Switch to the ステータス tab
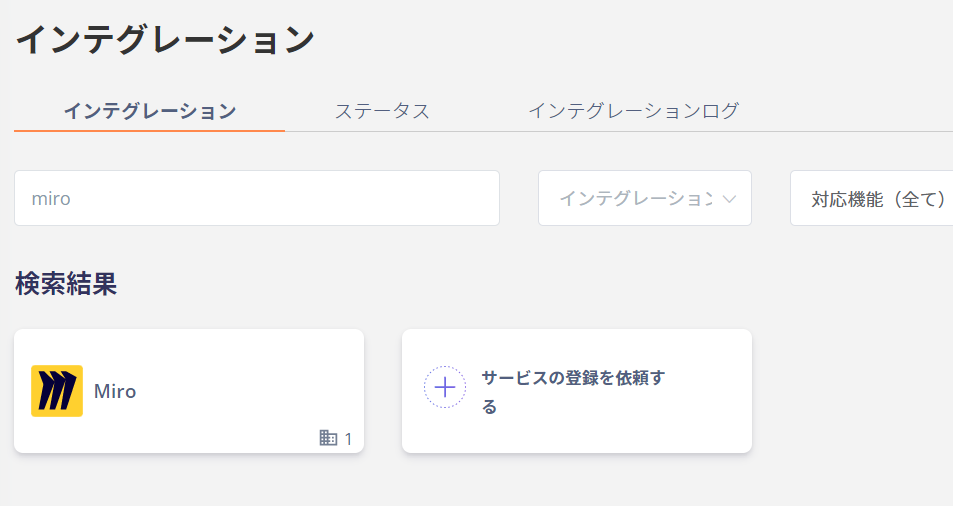 click(382, 111)
